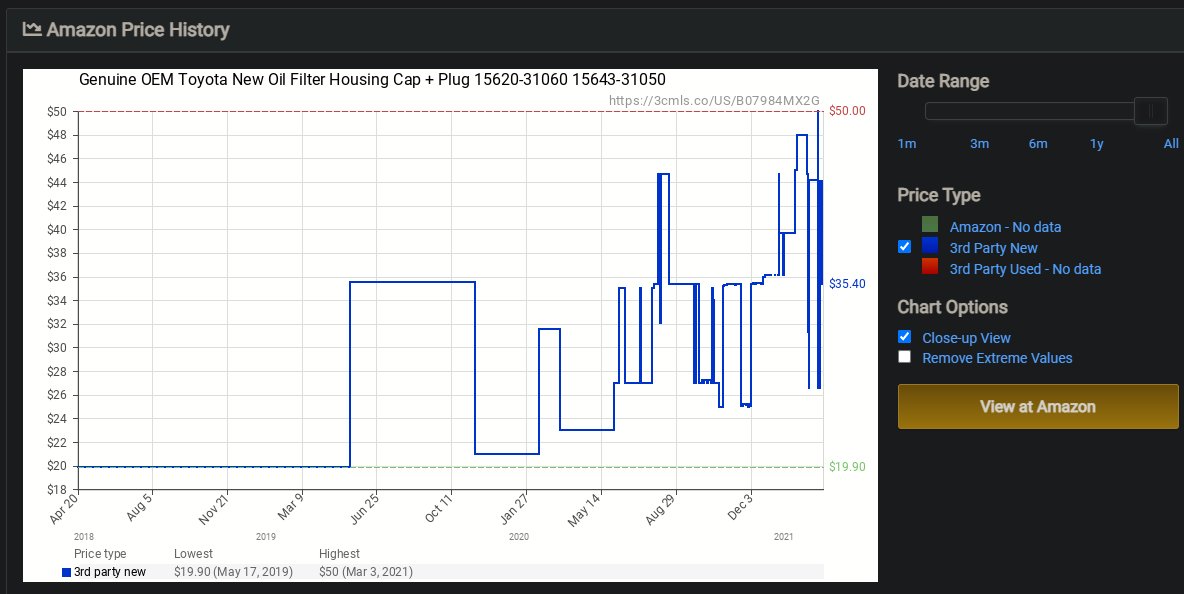Click the Date Range slider handle
This screenshot has width=1184, height=594.
1151,112
